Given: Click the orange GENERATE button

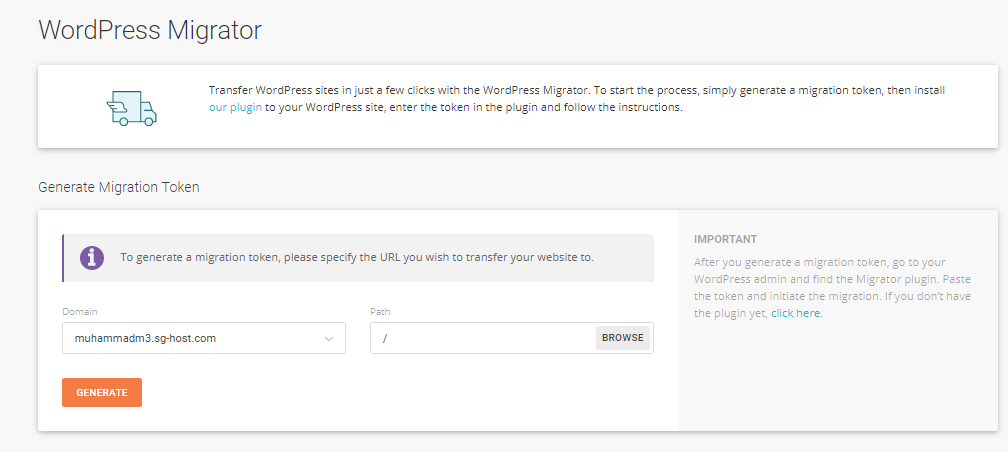Looking at the screenshot, I should tap(102, 392).
